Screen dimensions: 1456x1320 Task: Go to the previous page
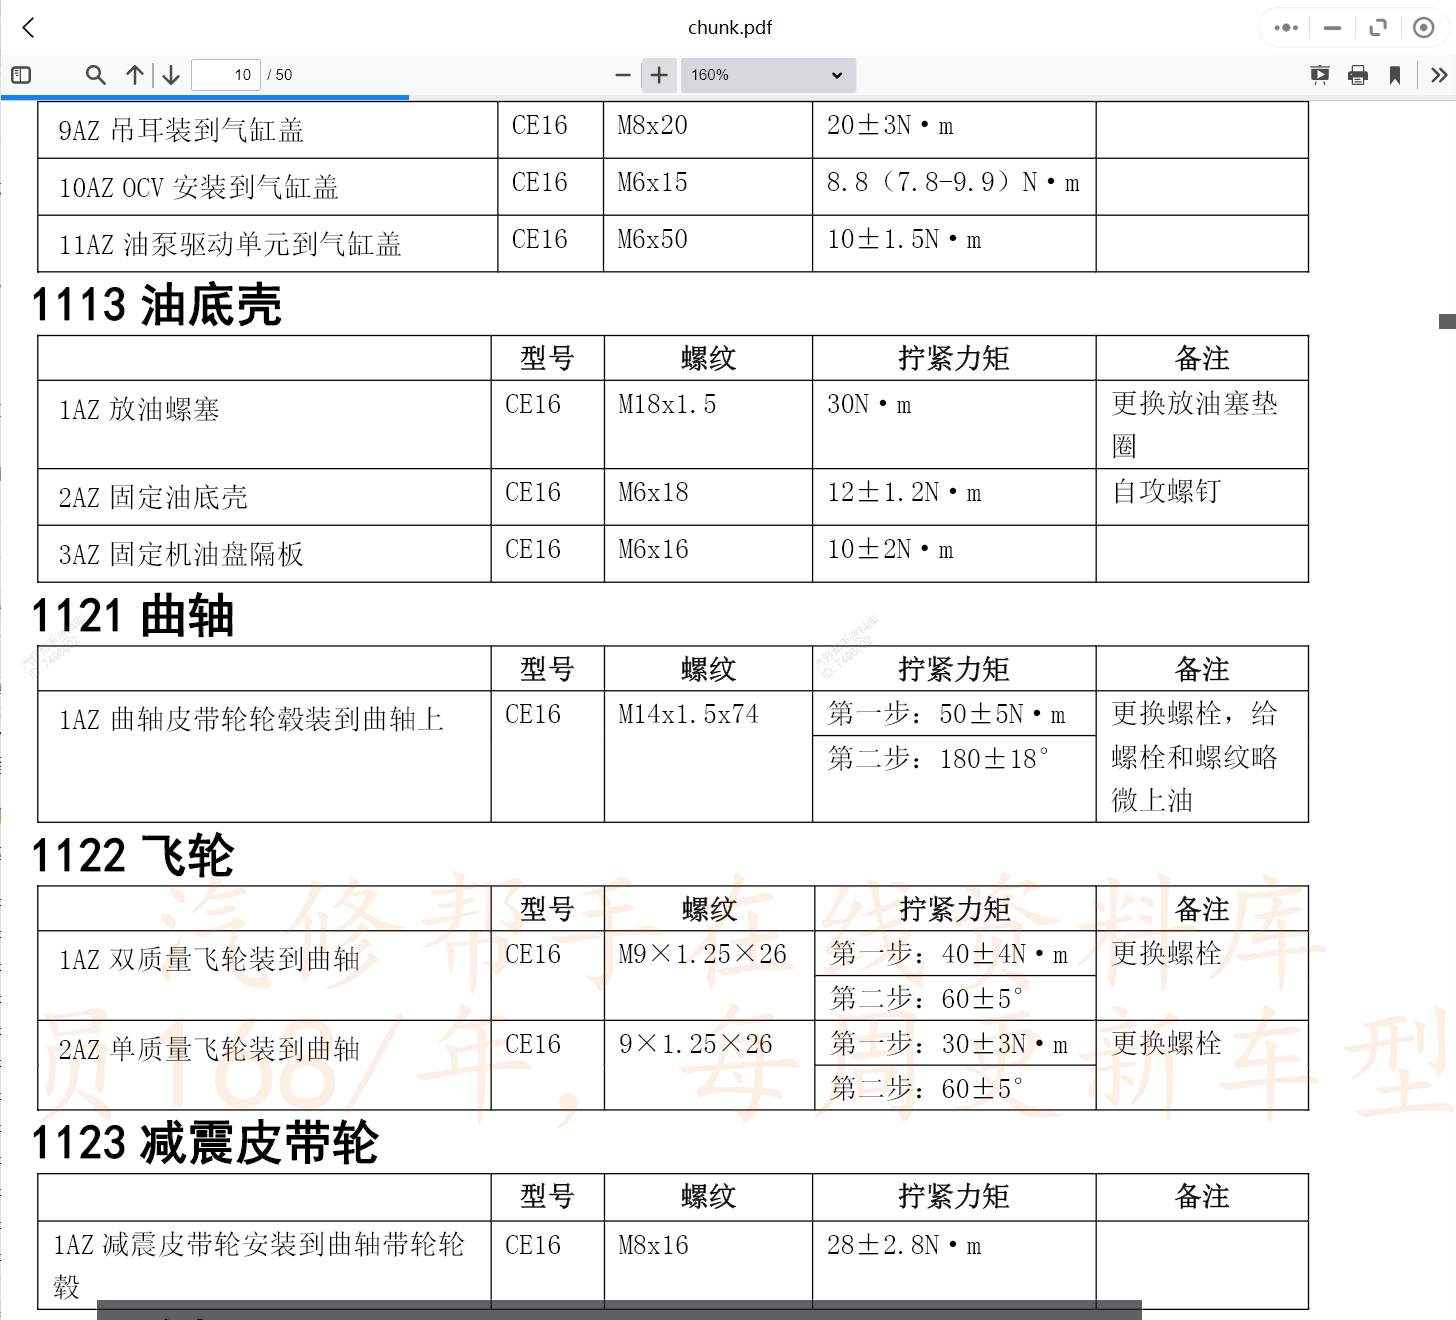[135, 74]
